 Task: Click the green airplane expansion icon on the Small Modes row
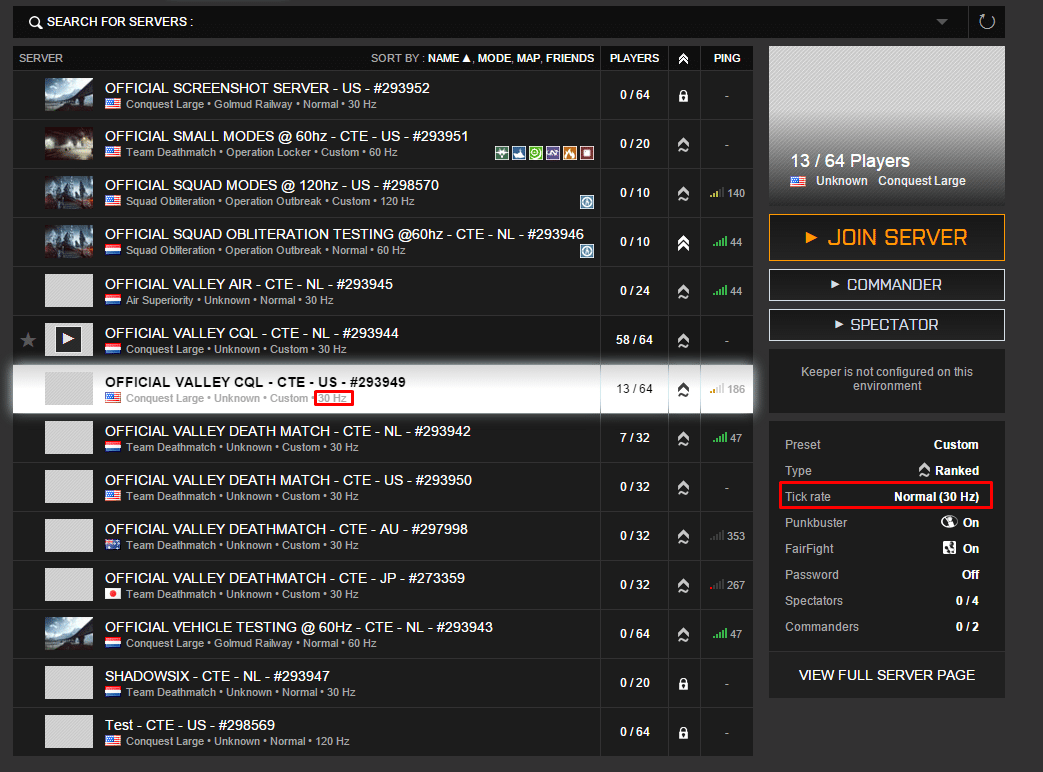pyautogui.click(x=502, y=153)
